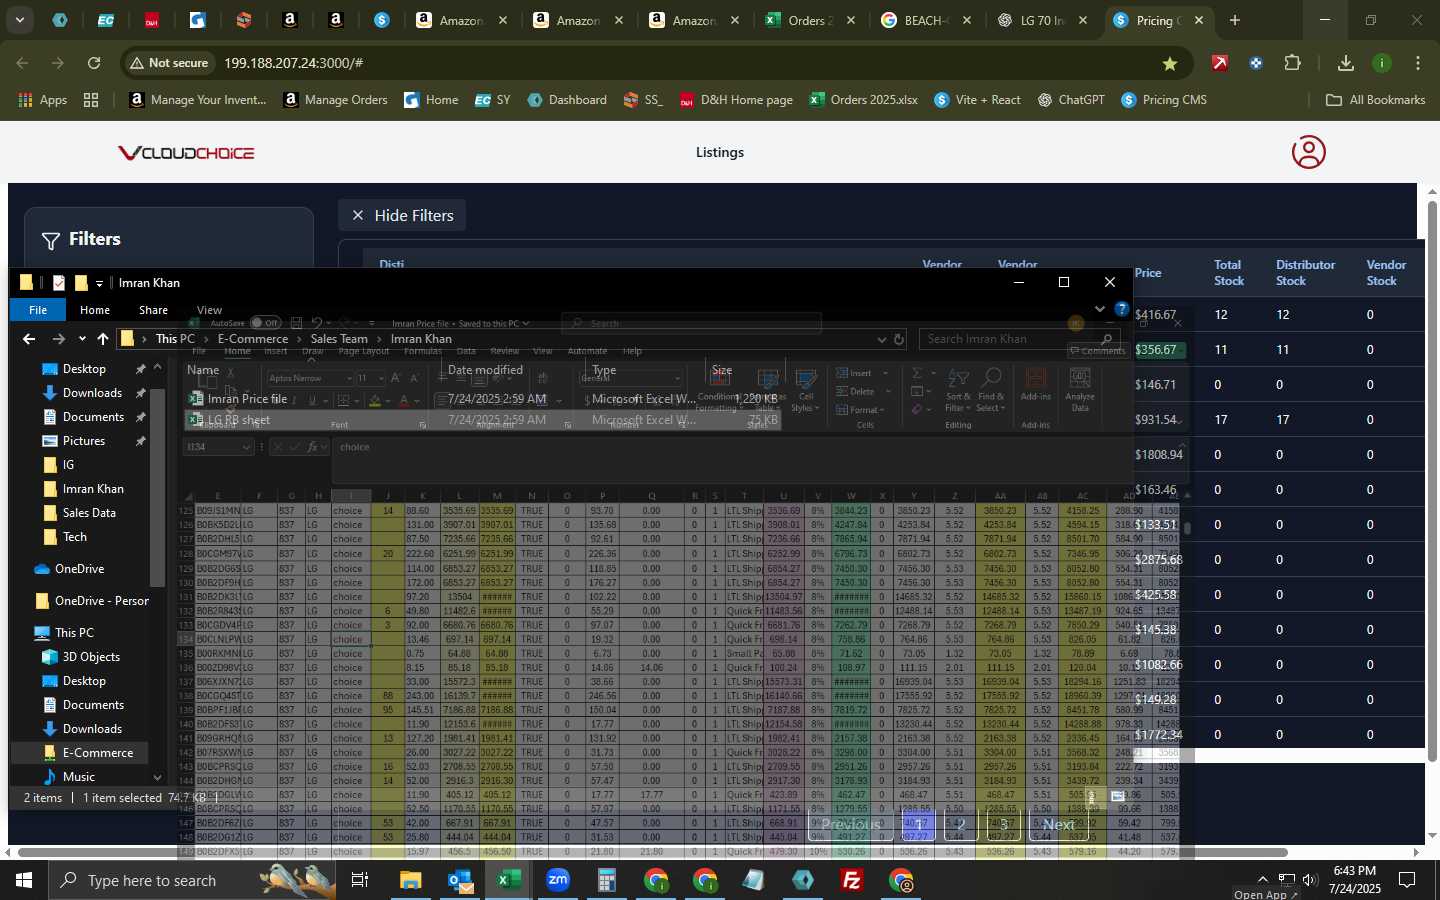Open Zoom from the taskbar
1440x900 pixels.
558,880
